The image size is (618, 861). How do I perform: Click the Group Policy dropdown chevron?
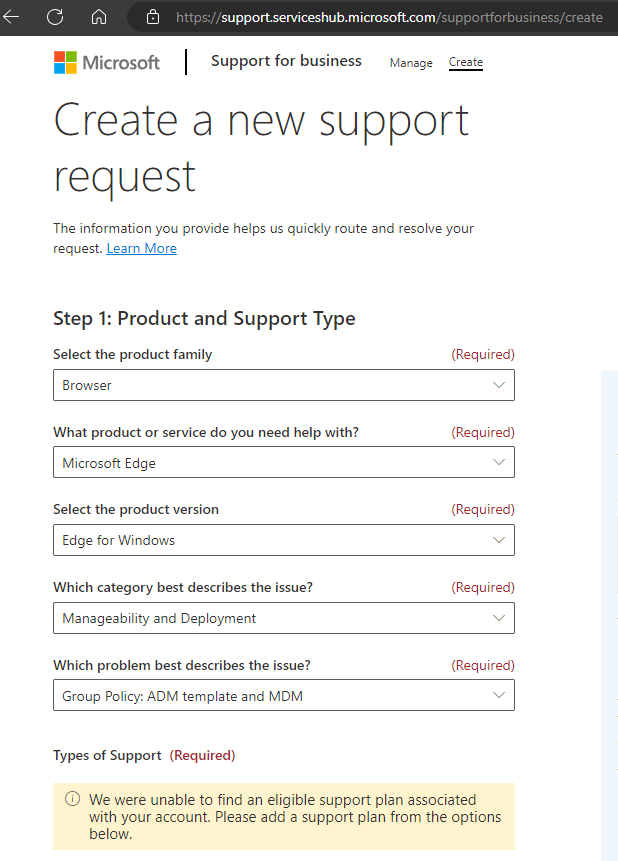499,695
